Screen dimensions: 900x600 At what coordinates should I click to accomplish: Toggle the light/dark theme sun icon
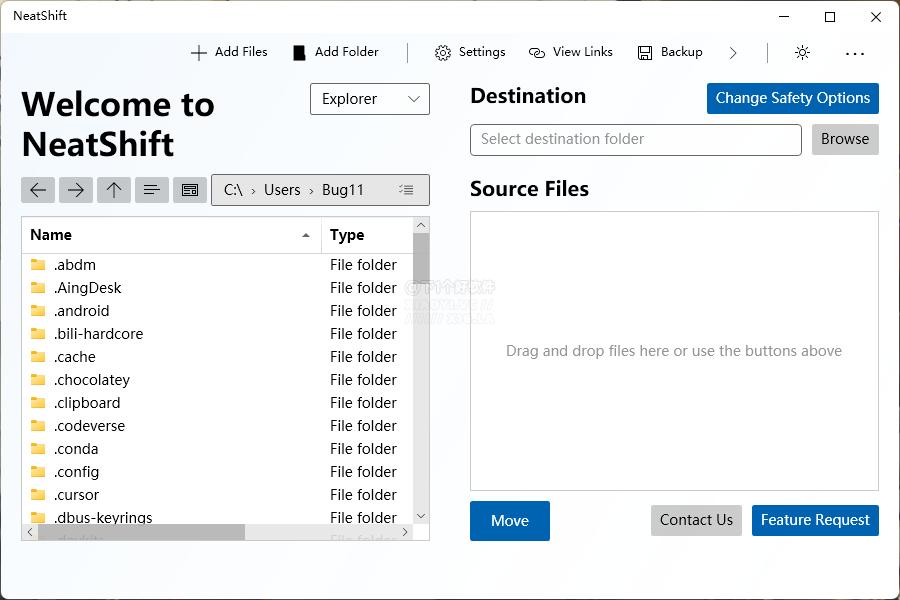(x=802, y=53)
